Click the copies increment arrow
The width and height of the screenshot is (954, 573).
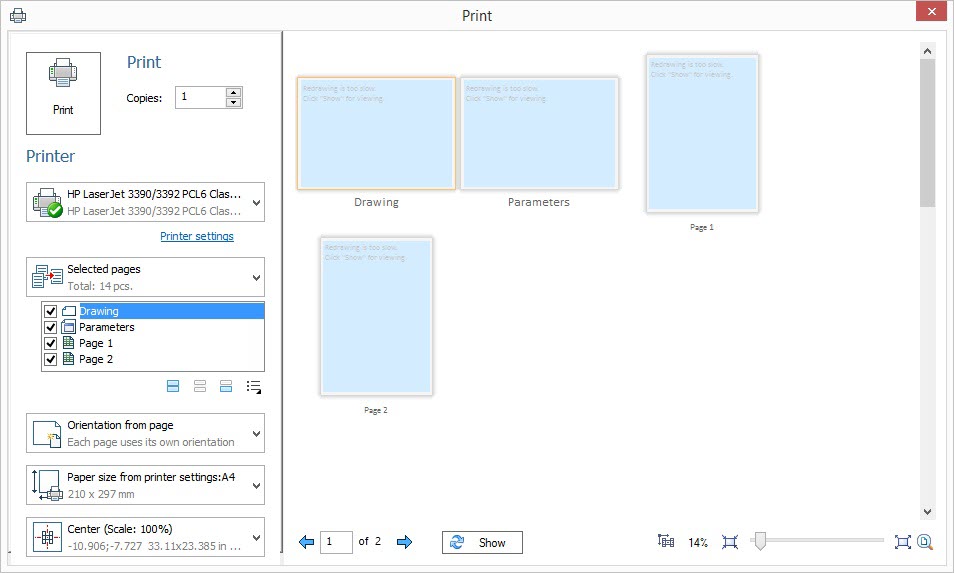[x=234, y=92]
